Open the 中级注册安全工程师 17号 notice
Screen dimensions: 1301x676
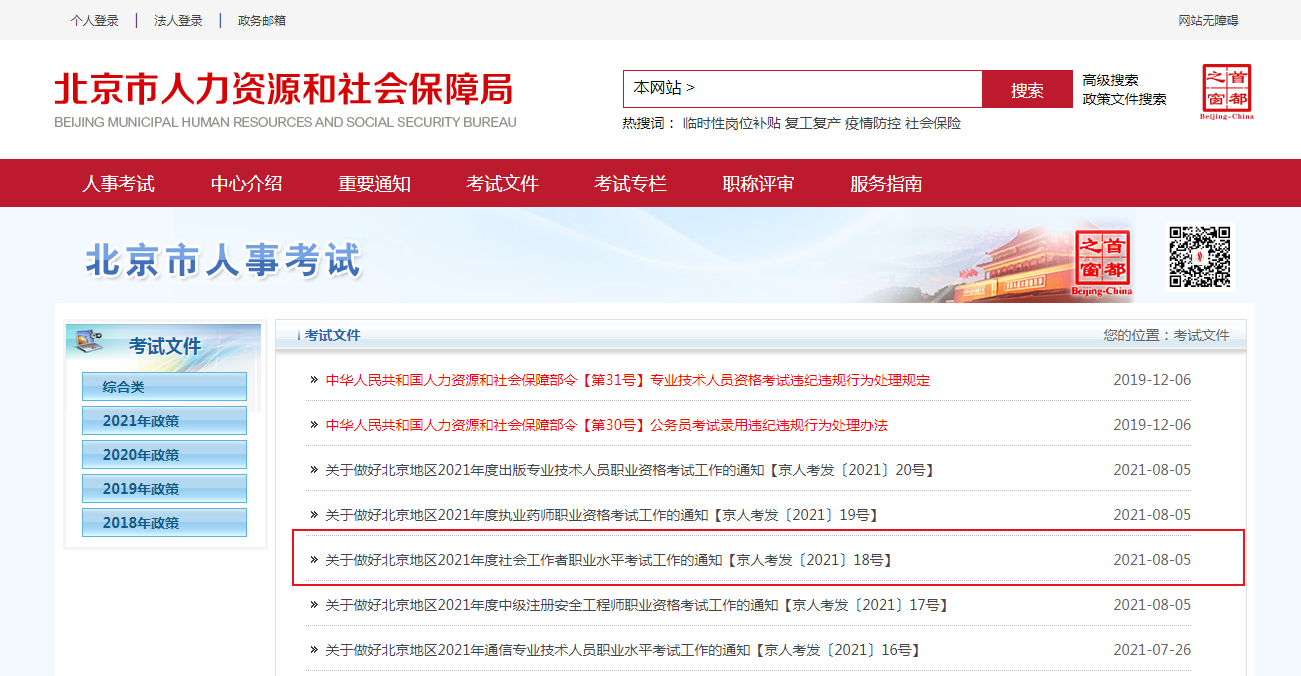[637, 605]
